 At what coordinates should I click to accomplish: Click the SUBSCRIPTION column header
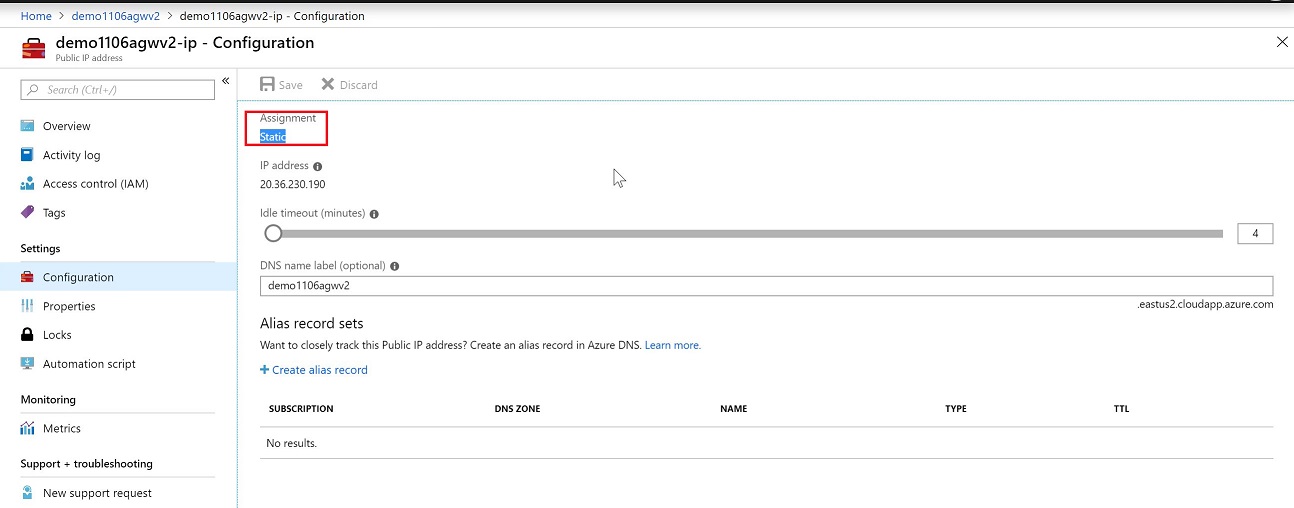click(x=301, y=409)
